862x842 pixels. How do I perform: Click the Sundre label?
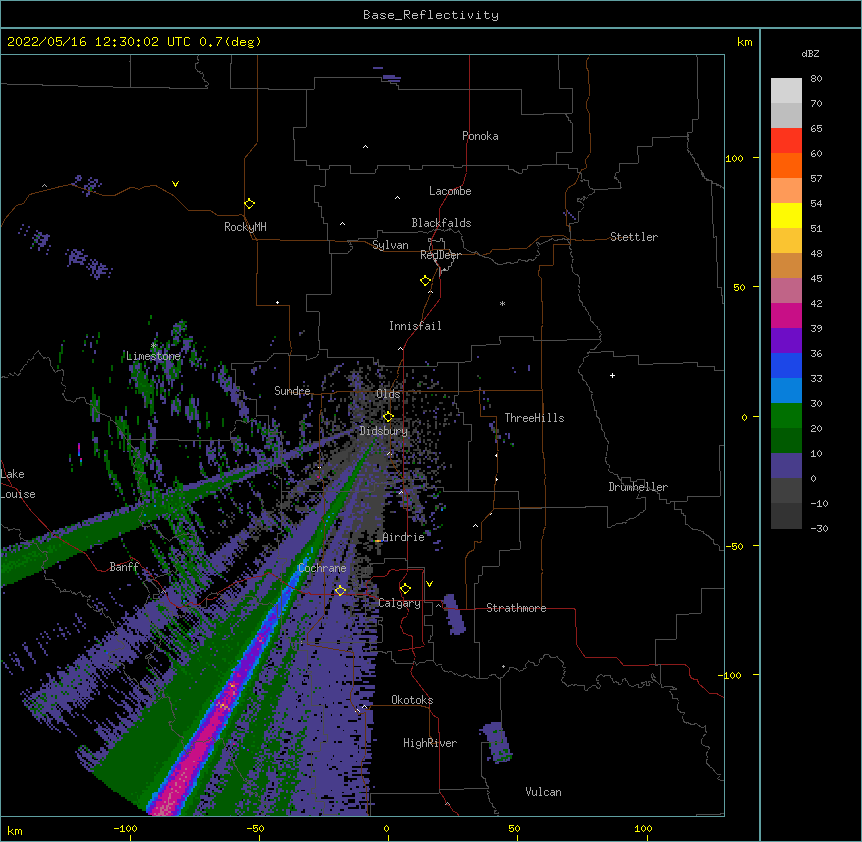click(292, 391)
